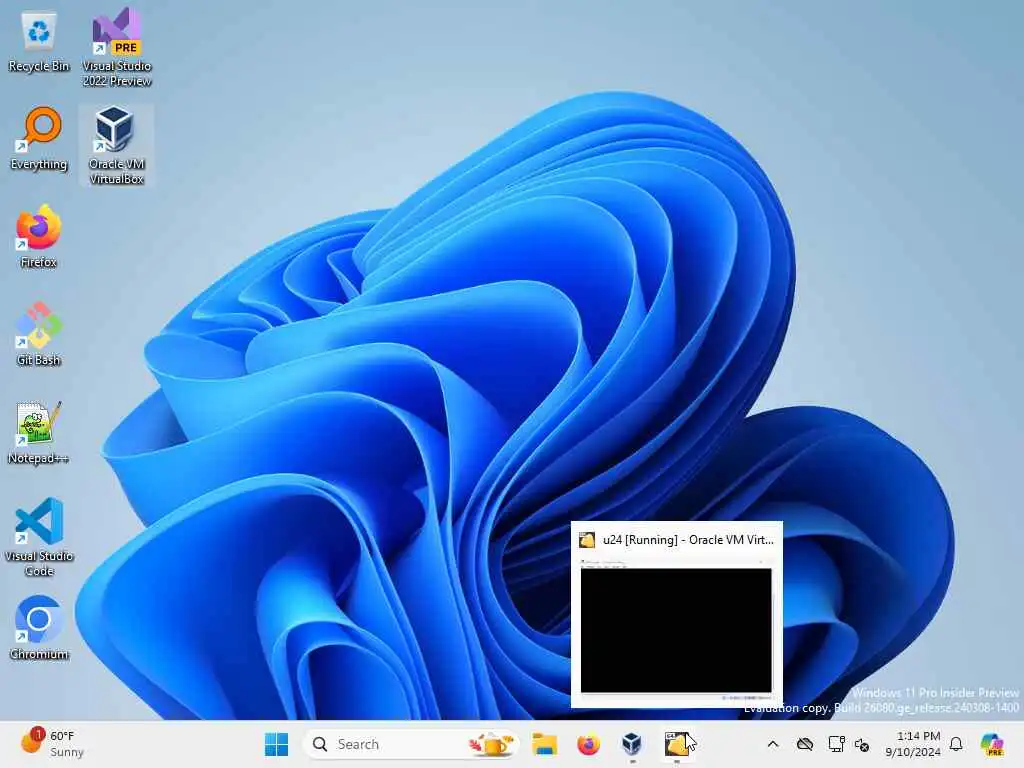This screenshot has width=1024, height=768.
Task: Click the running u24 VM taskbar icon
Action: pos(677,744)
